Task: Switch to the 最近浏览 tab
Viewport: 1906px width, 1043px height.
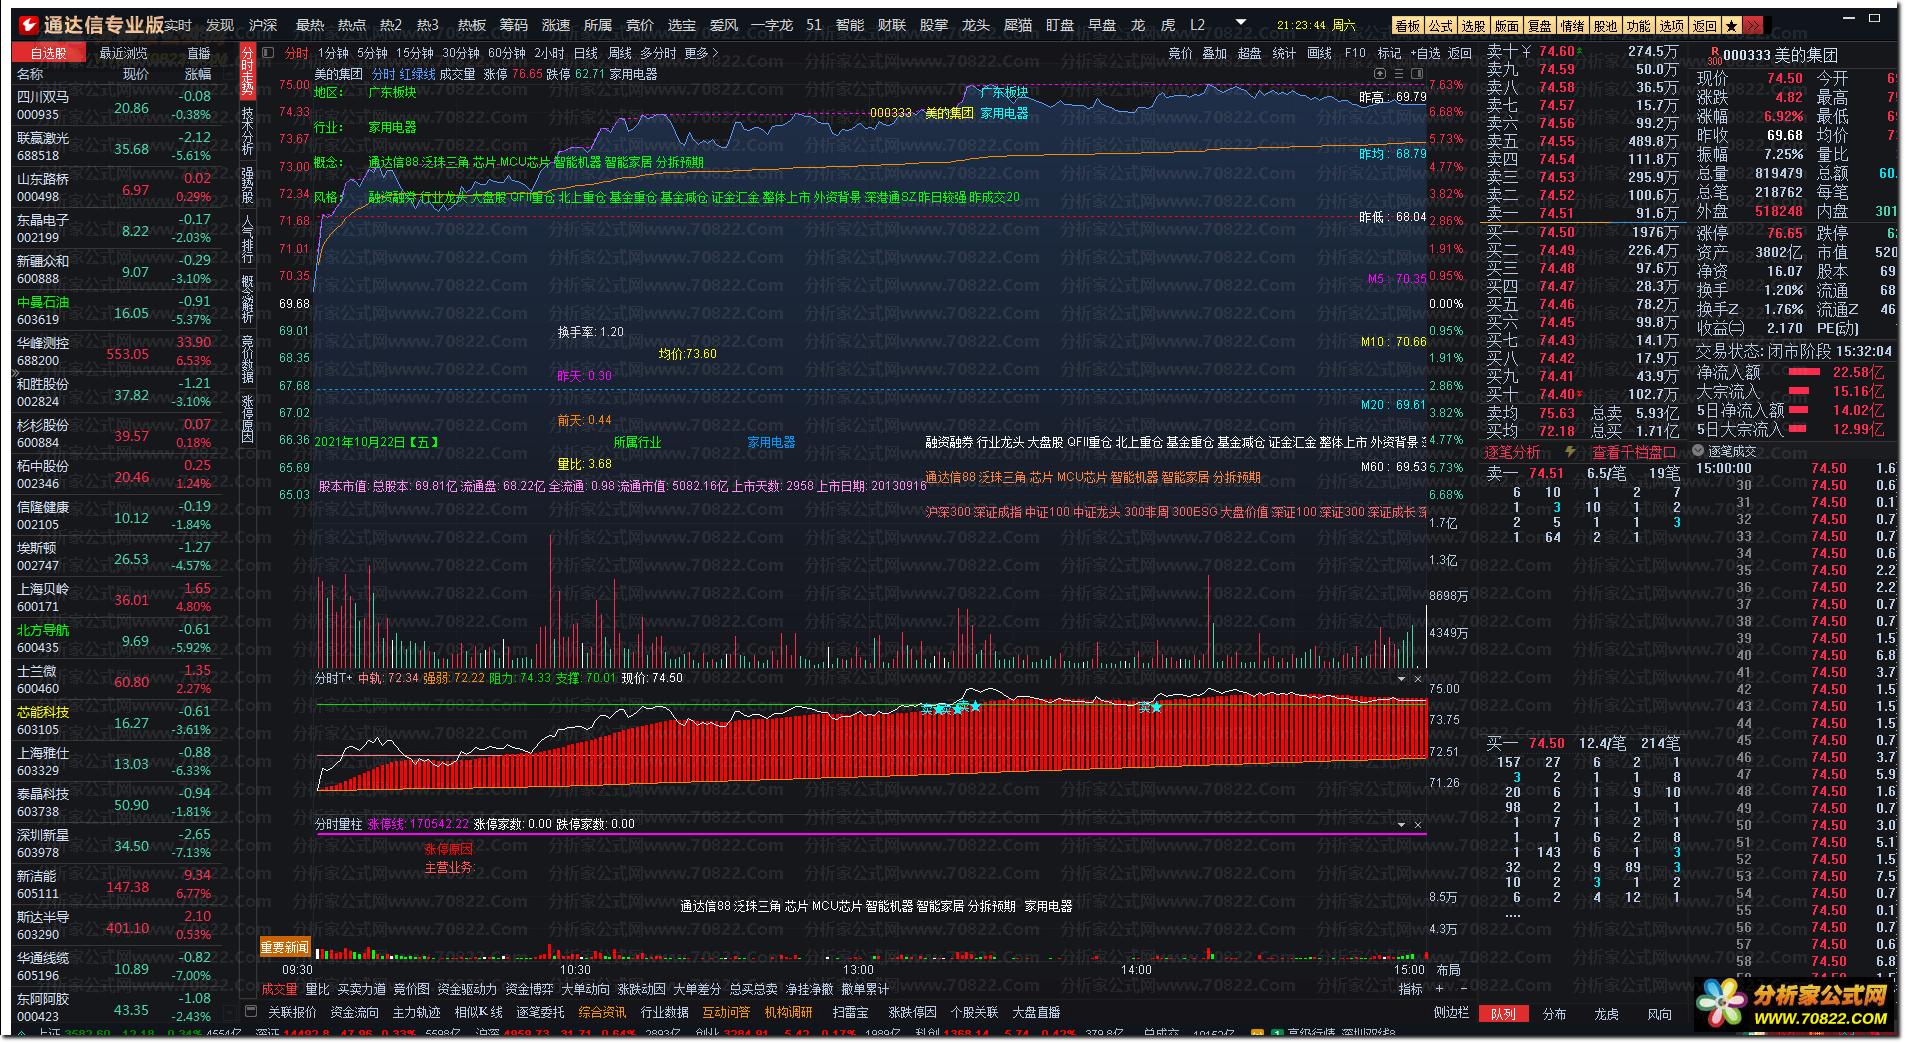Action: pyautogui.click(x=123, y=53)
